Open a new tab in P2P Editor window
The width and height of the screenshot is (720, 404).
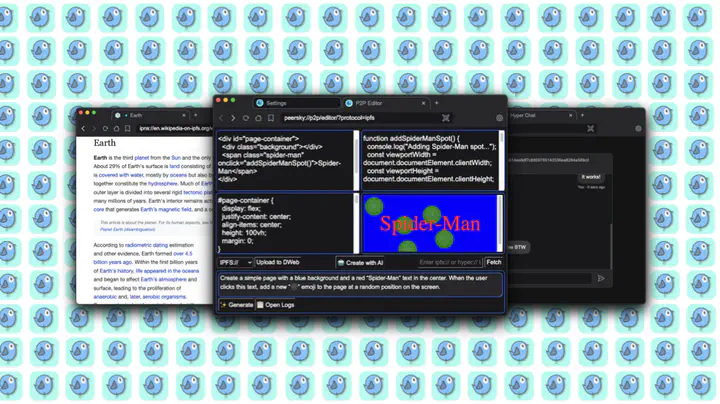click(436, 103)
